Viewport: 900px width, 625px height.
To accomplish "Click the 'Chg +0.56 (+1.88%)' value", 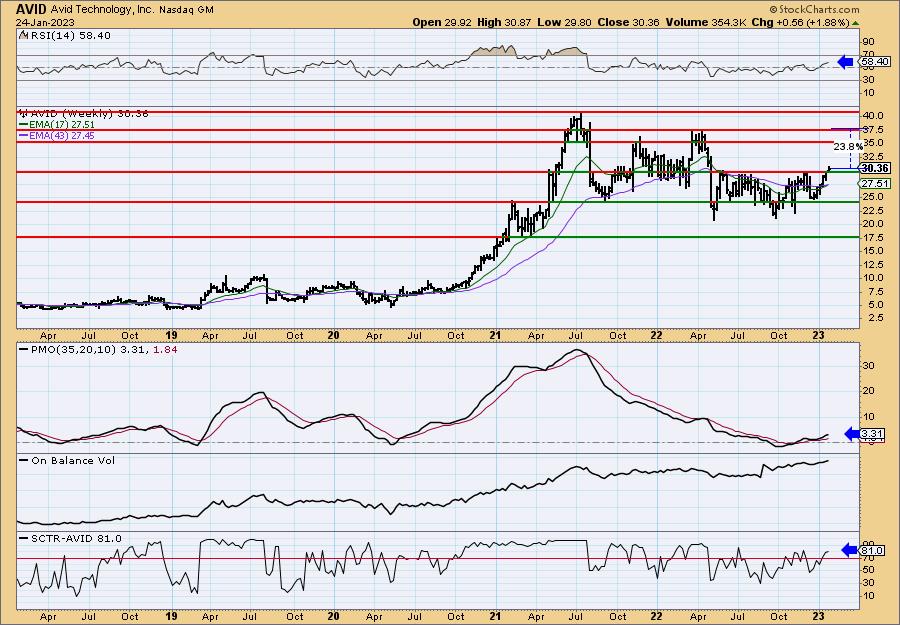I will 801,22.
